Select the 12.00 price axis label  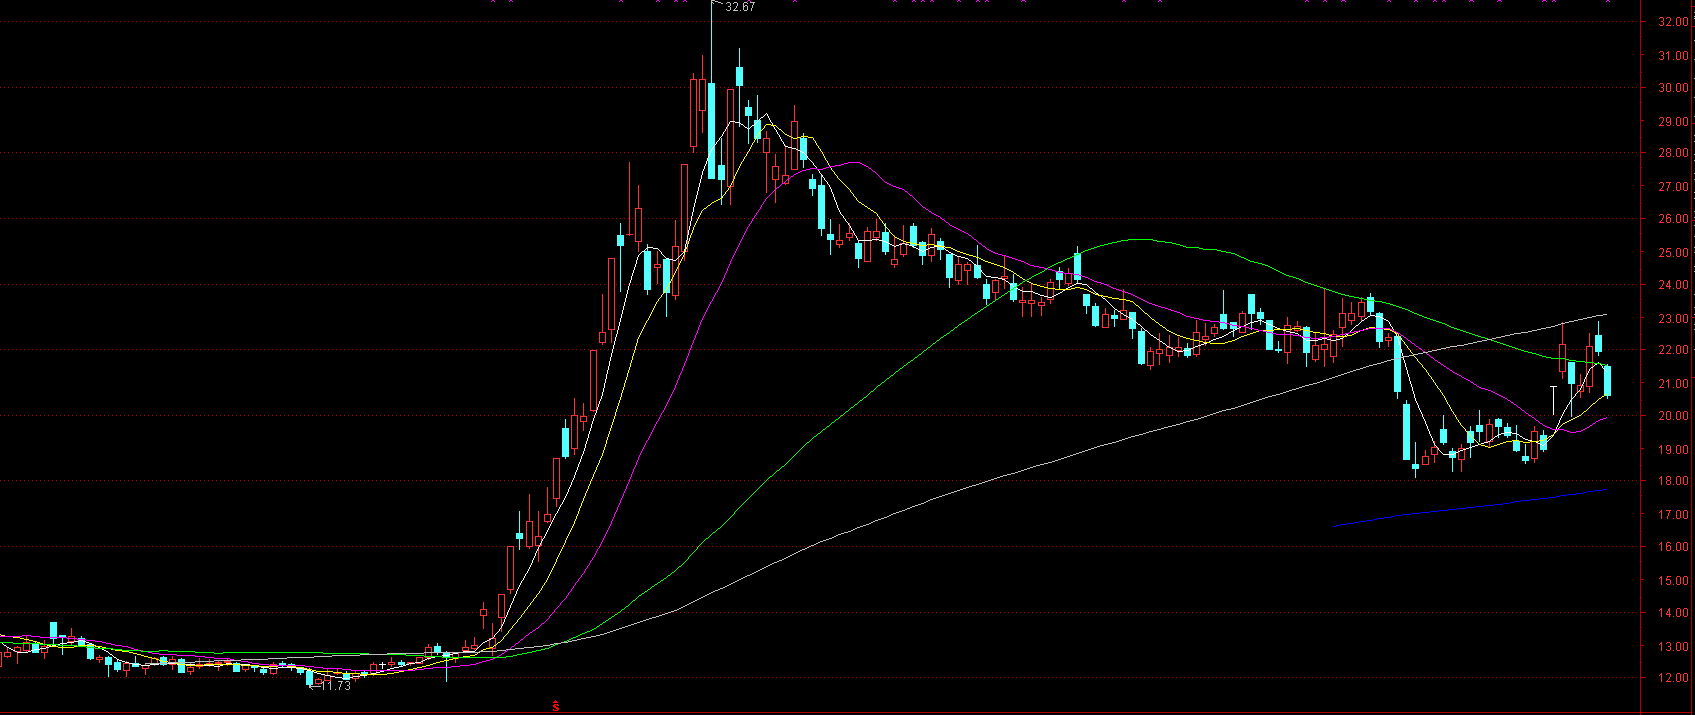pos(1673,679)
